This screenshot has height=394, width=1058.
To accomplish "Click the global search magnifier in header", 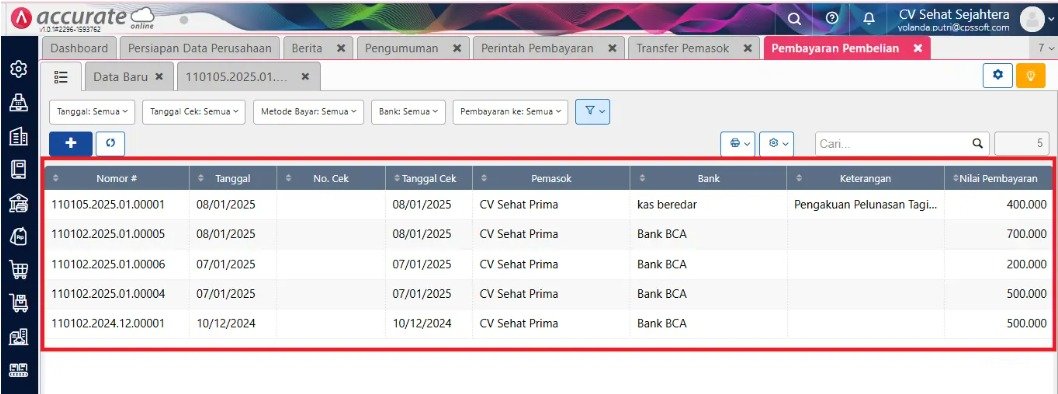I will [794, 19].
